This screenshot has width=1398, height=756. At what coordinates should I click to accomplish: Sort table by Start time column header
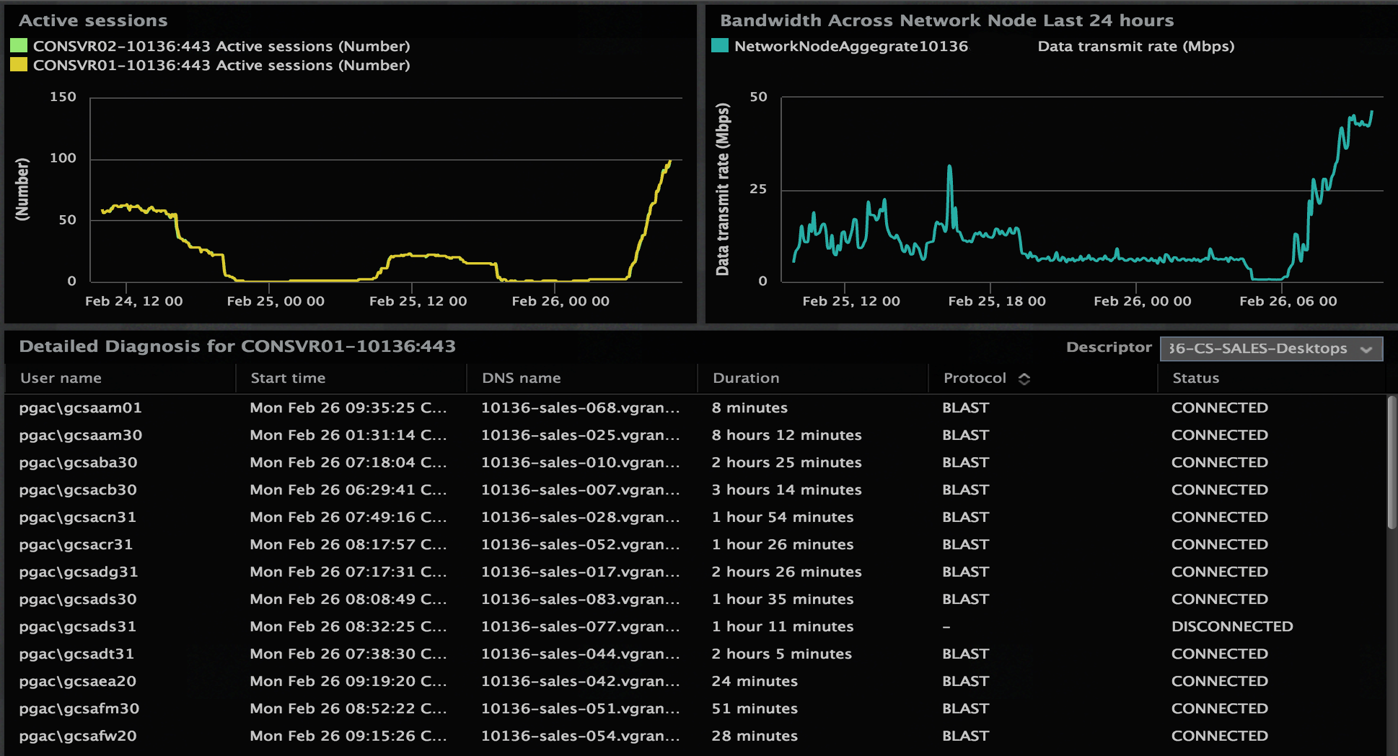pos(287,379)
